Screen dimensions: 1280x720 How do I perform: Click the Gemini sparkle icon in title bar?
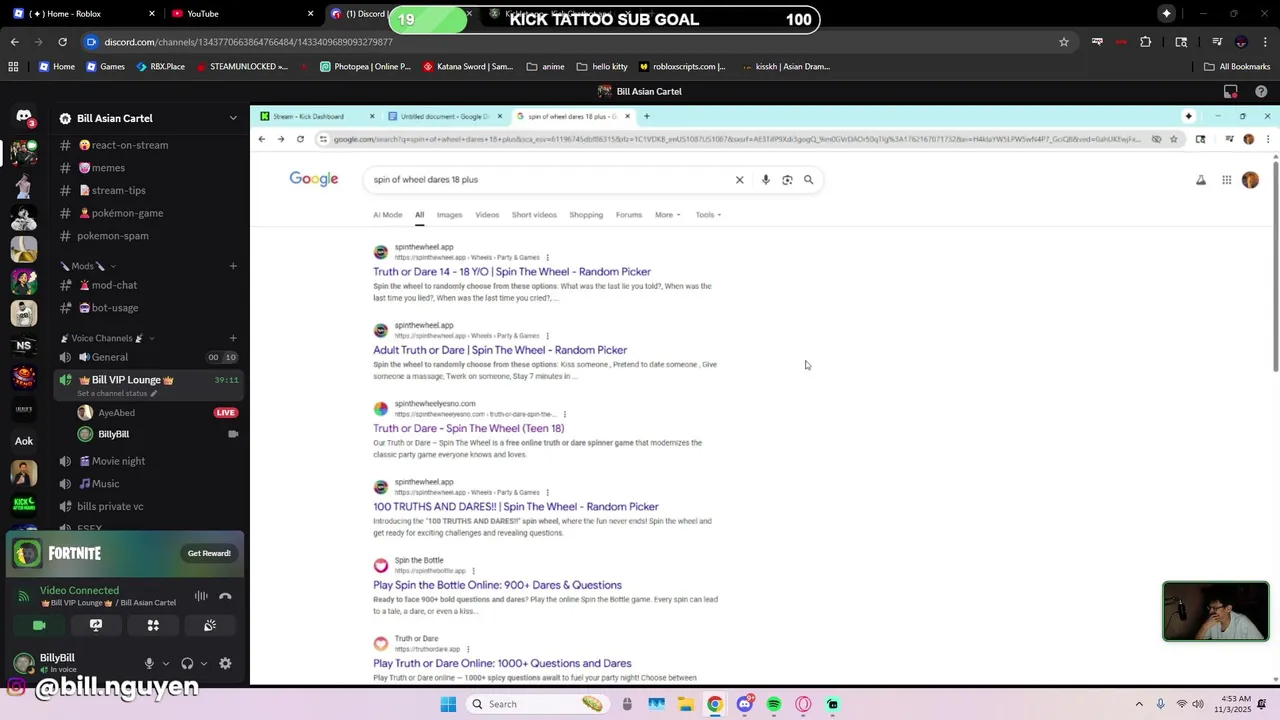coord(1166,13)
